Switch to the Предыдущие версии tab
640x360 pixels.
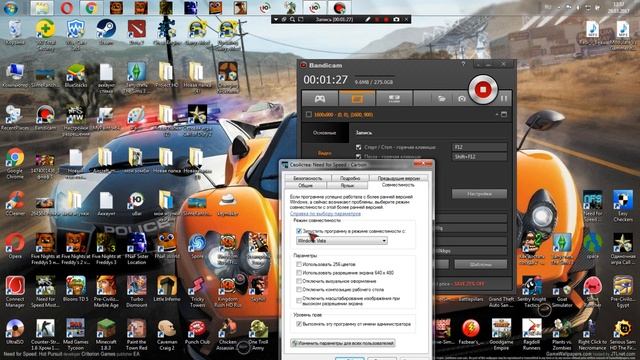point(398,178)
